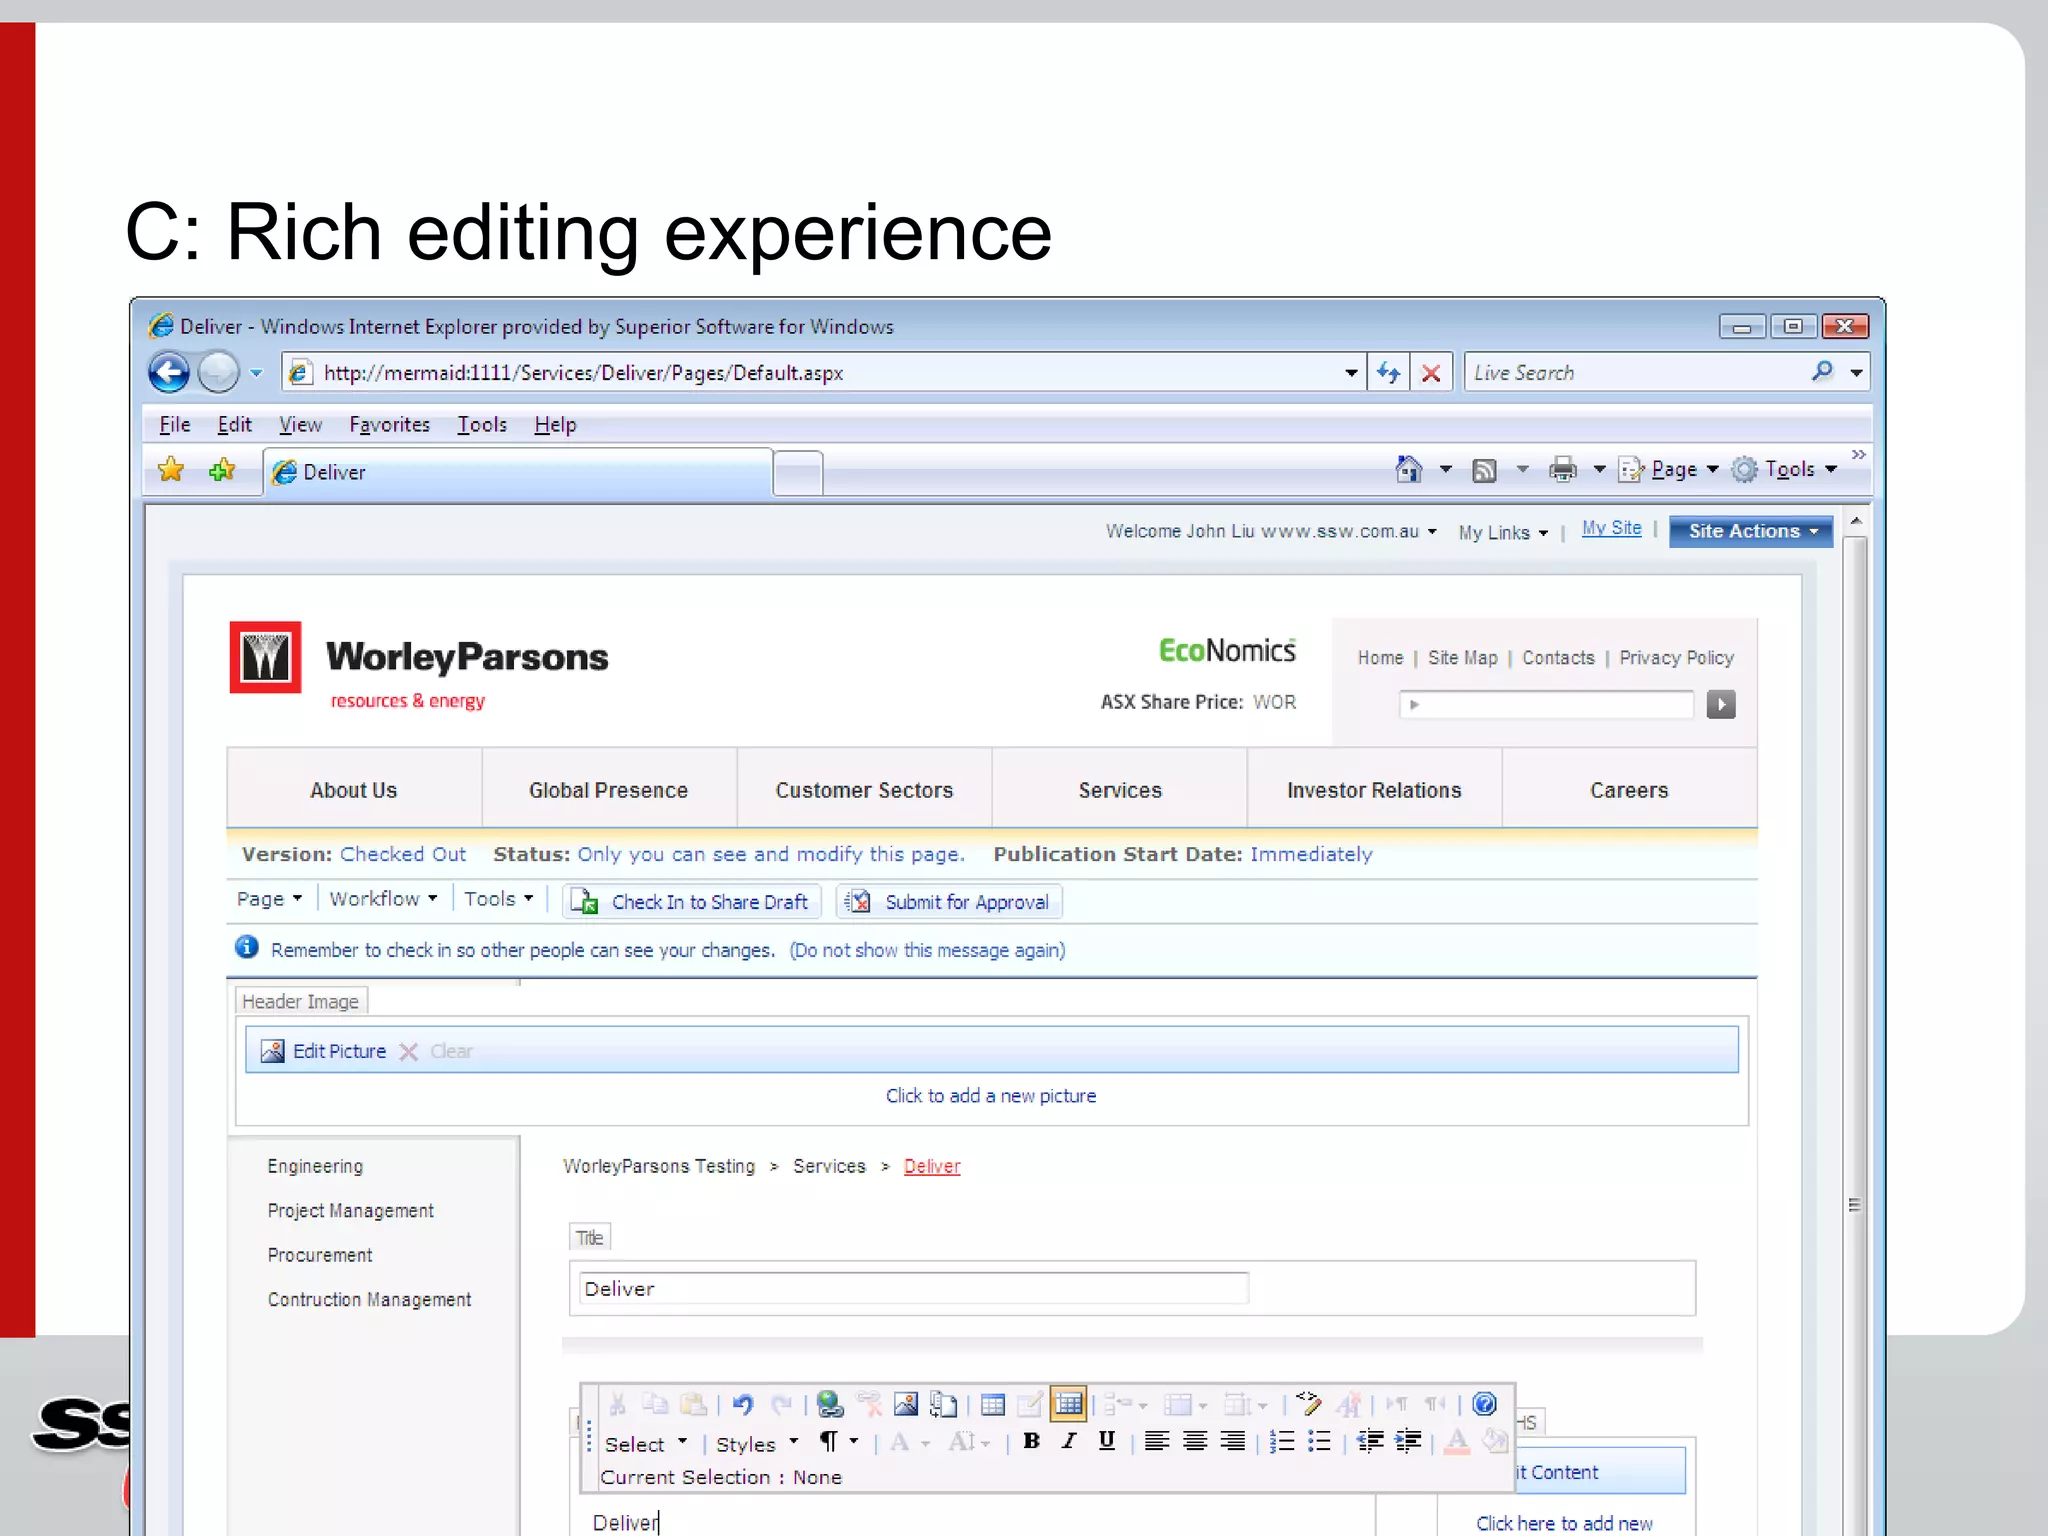Click Edit Picture in Header Image
The height and width of the screenshot is (1536, 2048).
pos(324,1051)
